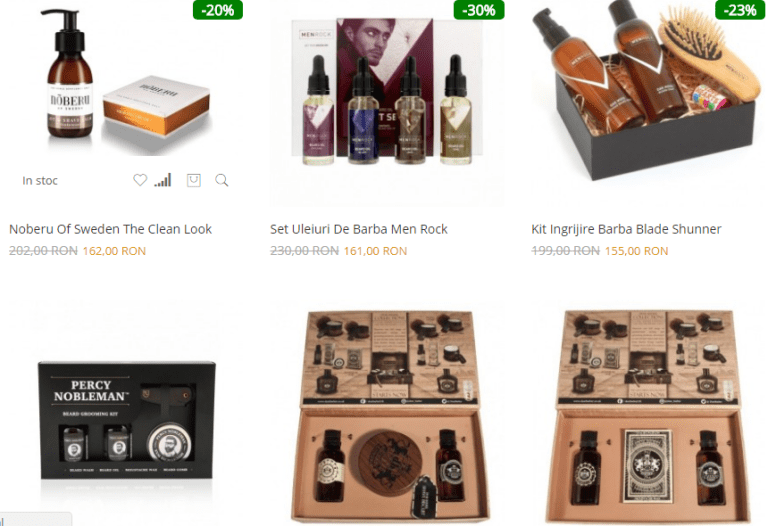This screenshot has width=768, height=526.
Task: Add Noberu product to wishlist heart icon
Action: click(140, 180)
